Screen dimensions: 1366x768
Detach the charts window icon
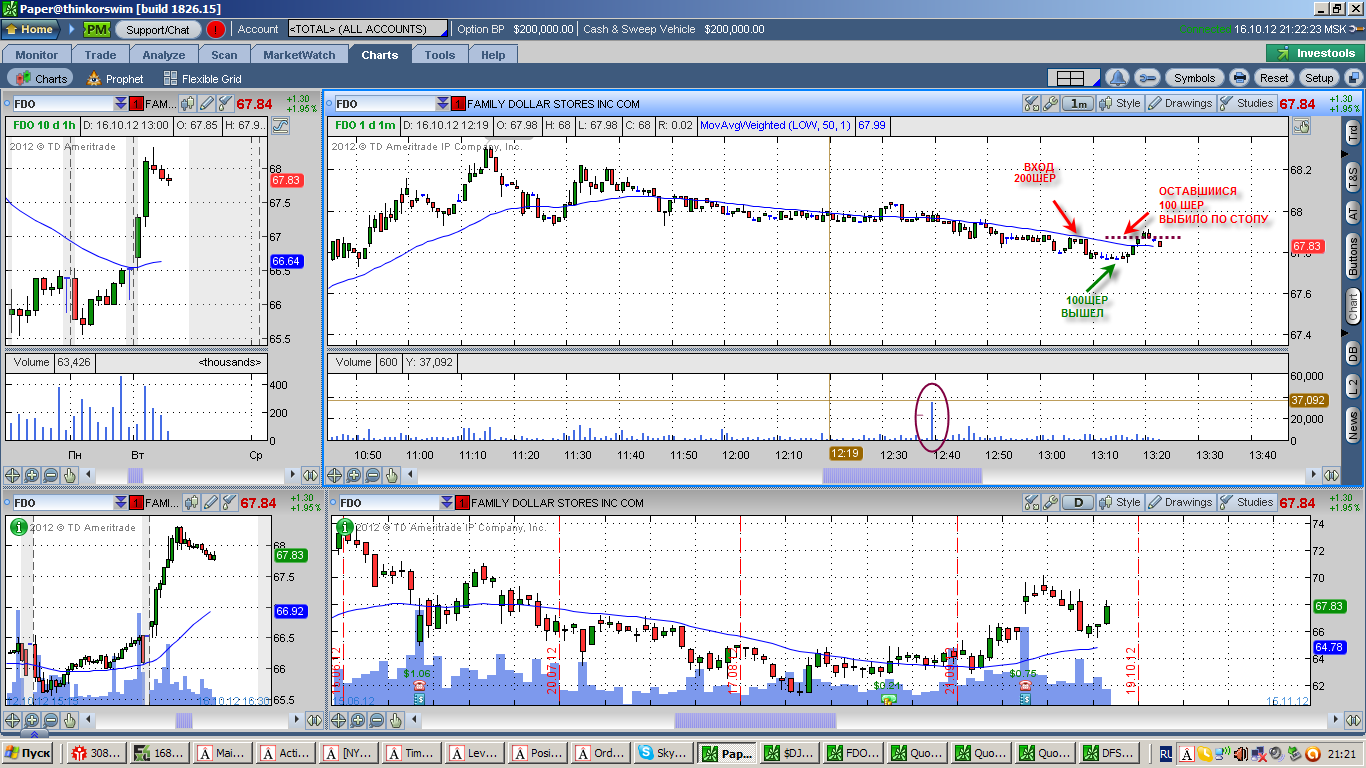click(x=1354, y=78)
